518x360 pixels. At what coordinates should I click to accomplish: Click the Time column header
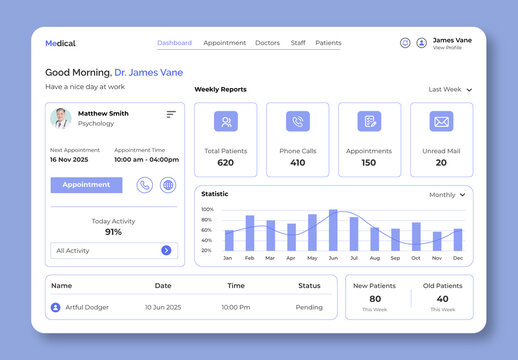(x=236, y=286)
